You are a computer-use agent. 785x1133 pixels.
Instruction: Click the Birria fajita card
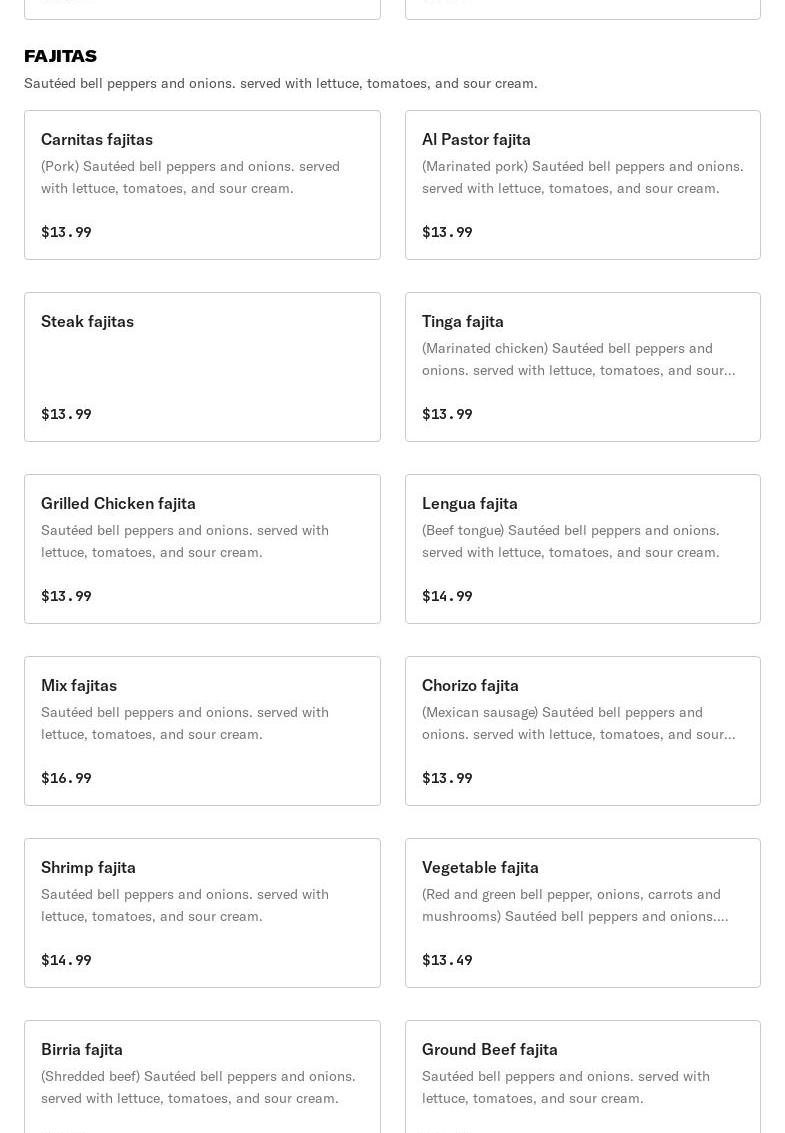[x=202, y=1076]
